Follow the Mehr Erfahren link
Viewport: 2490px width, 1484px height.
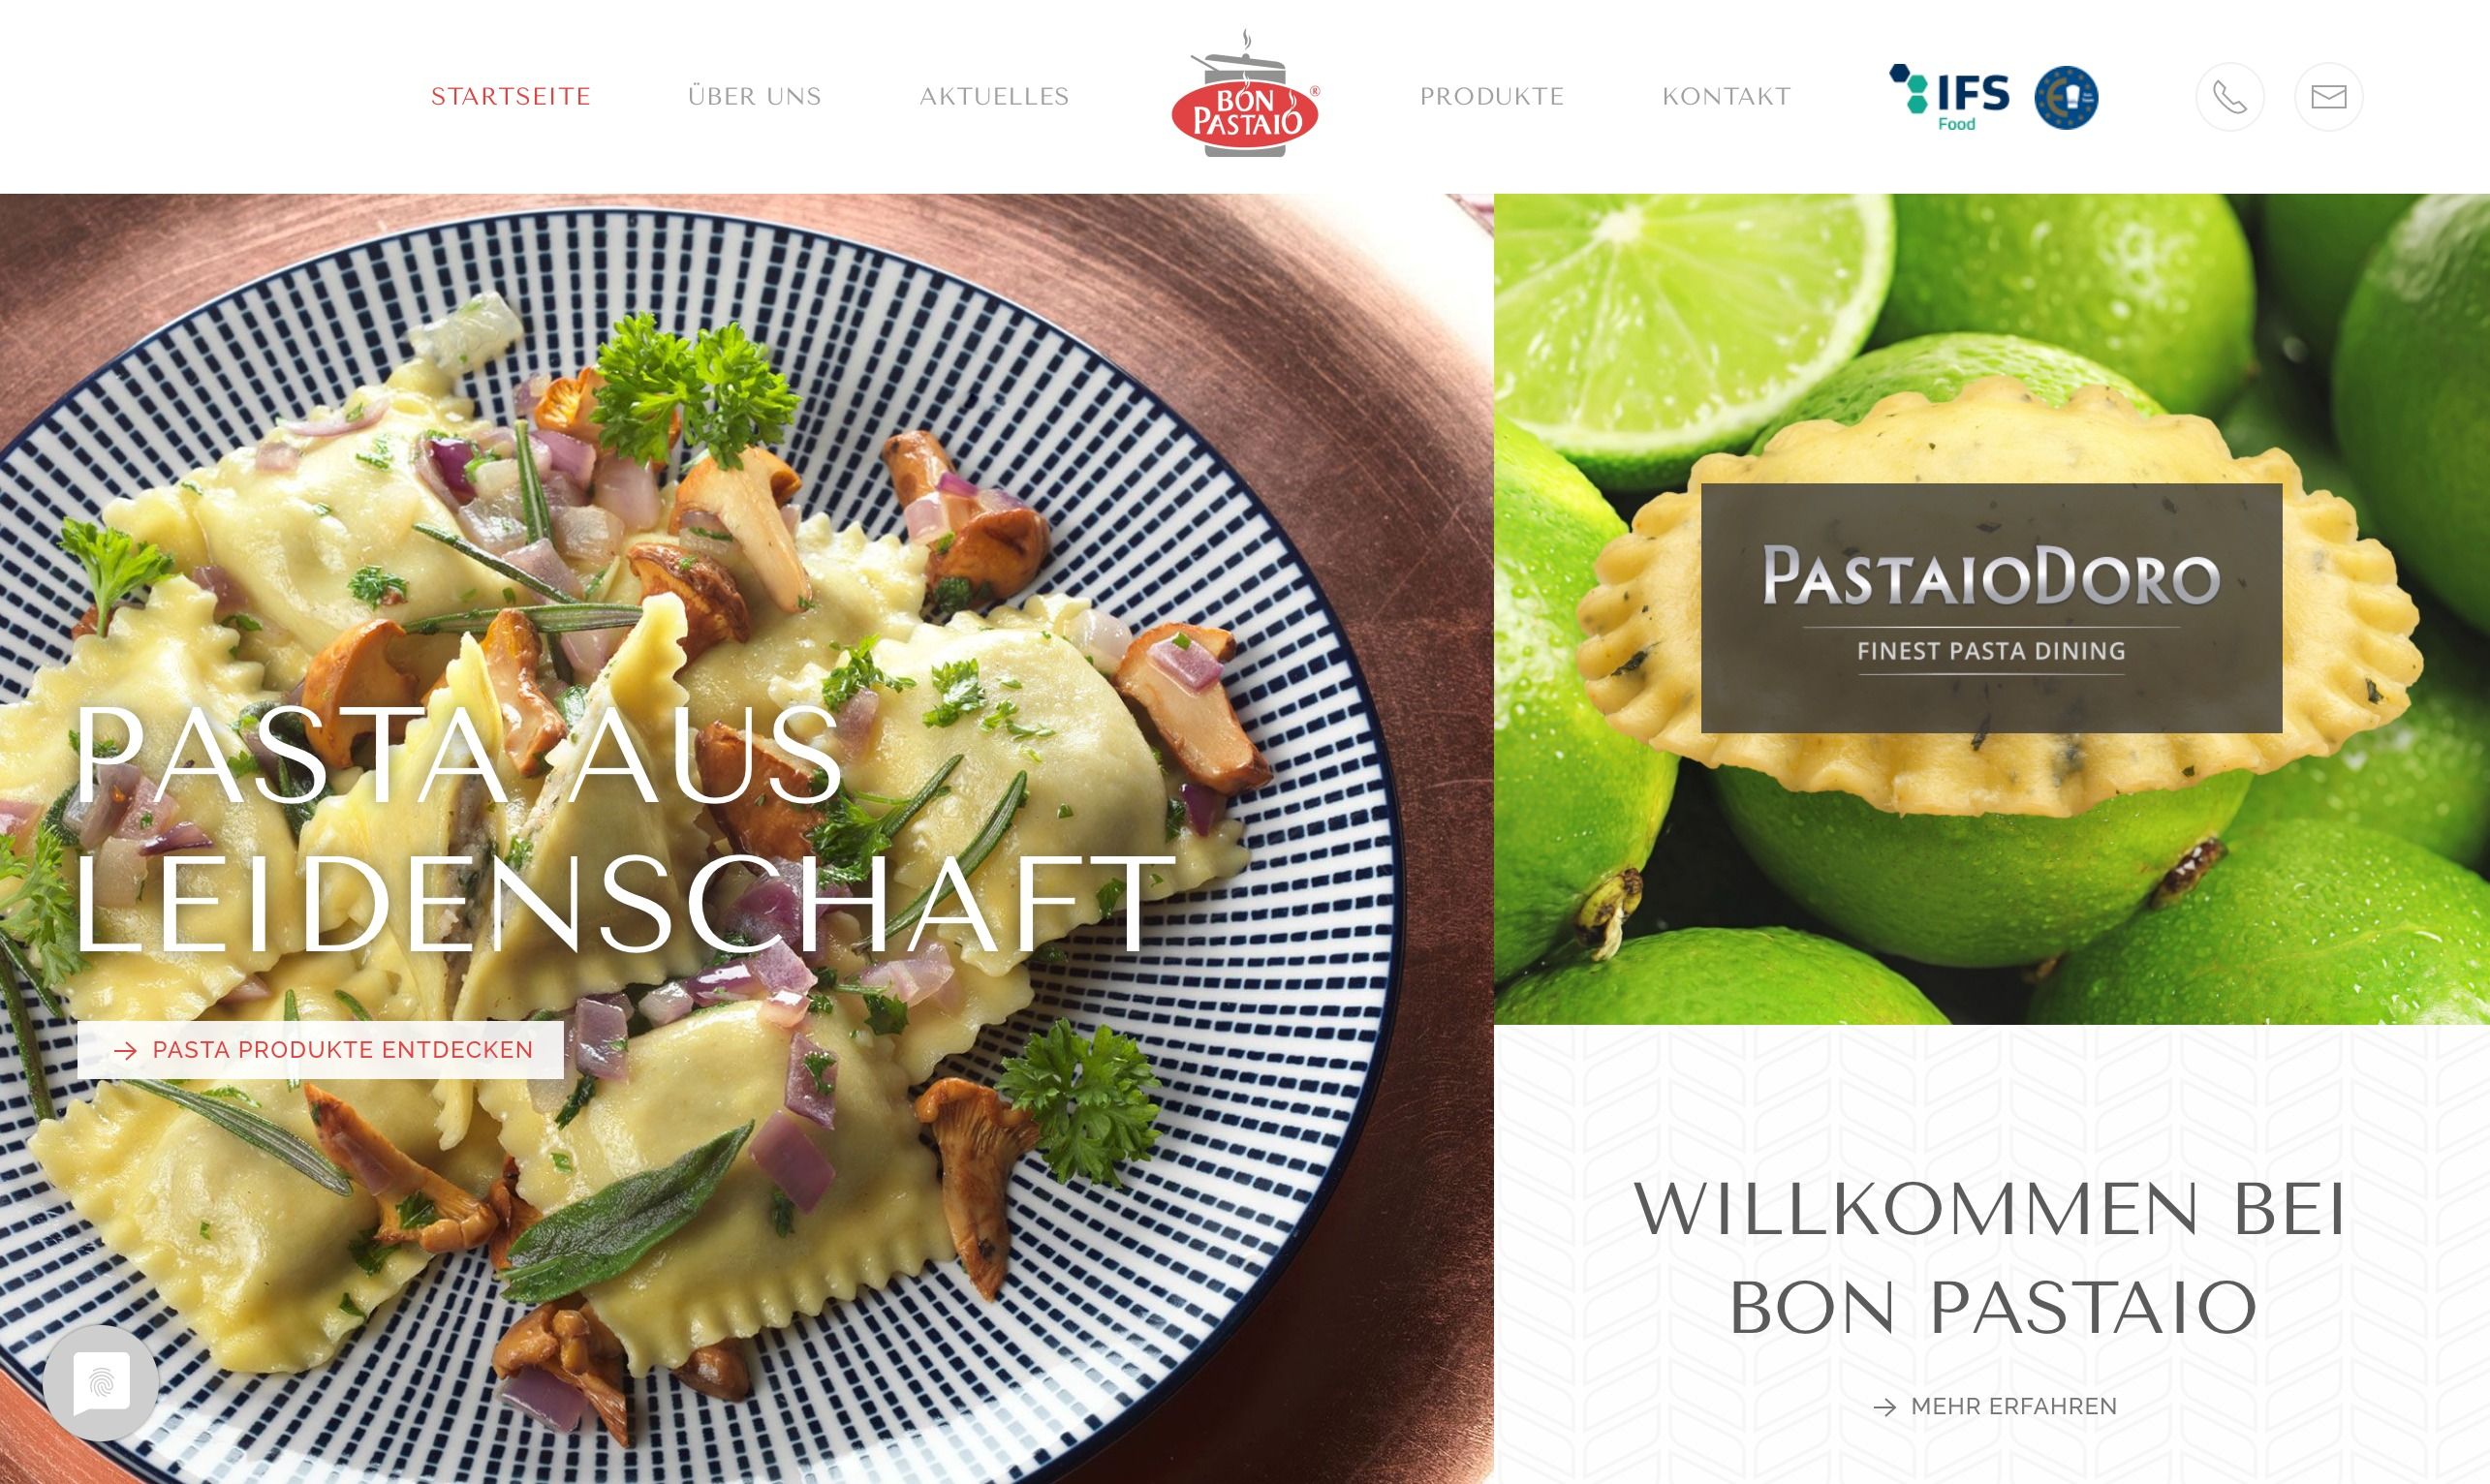(1994, 1407)
